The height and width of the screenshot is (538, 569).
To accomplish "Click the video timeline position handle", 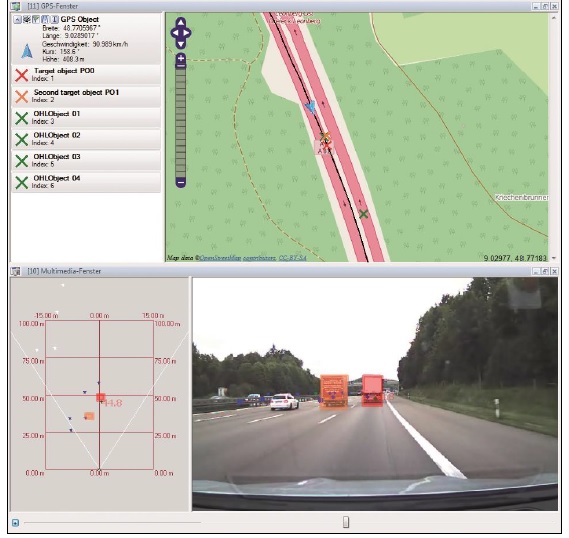I will (x=346, y=522).
